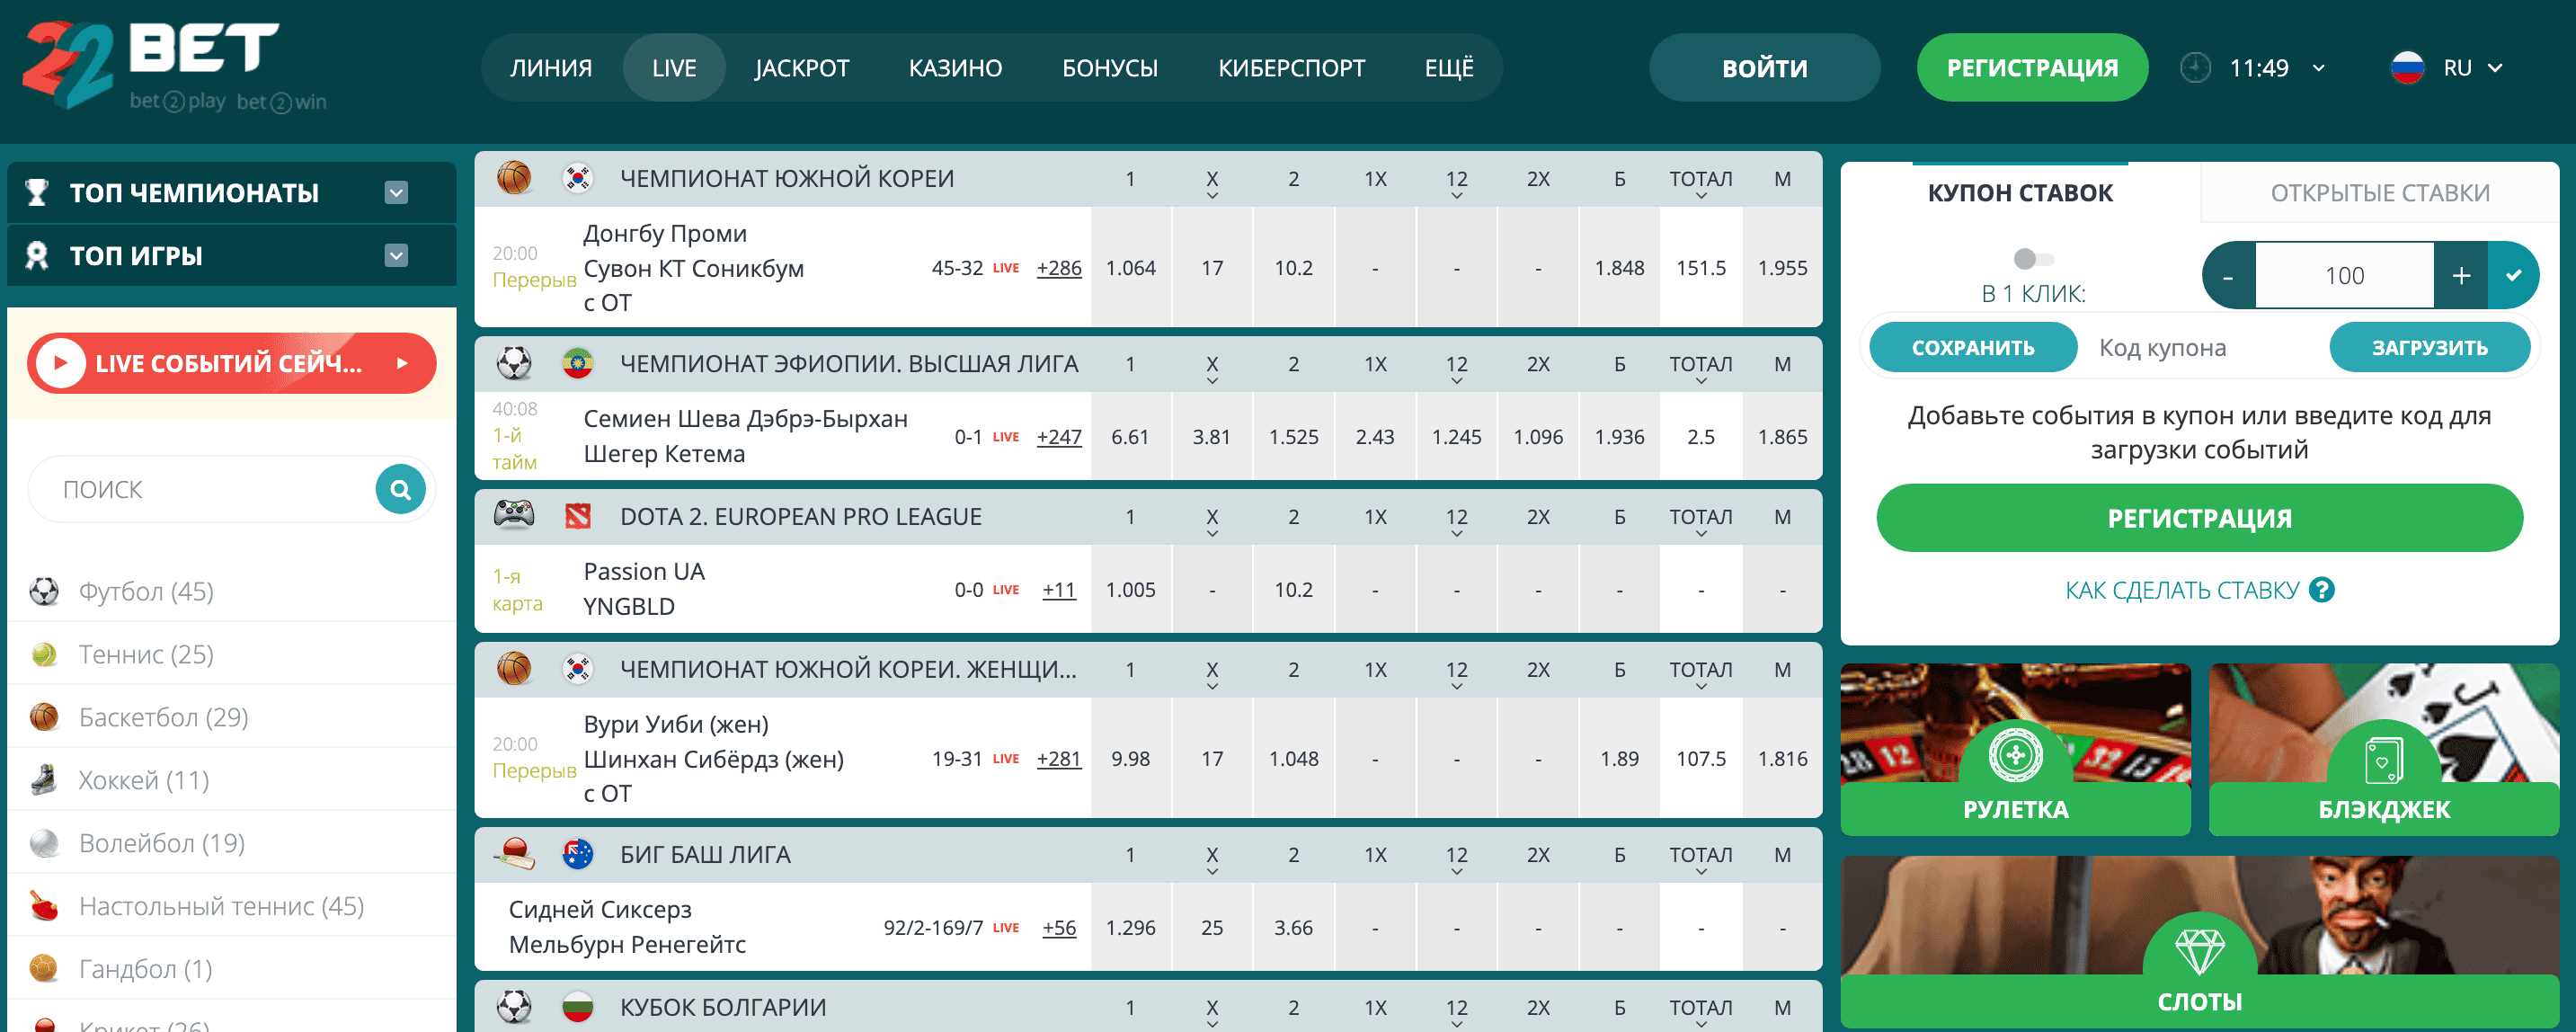Select the Гандбол (1) ball icon
Screen dimensions: 2576x1032
point(44,969)
